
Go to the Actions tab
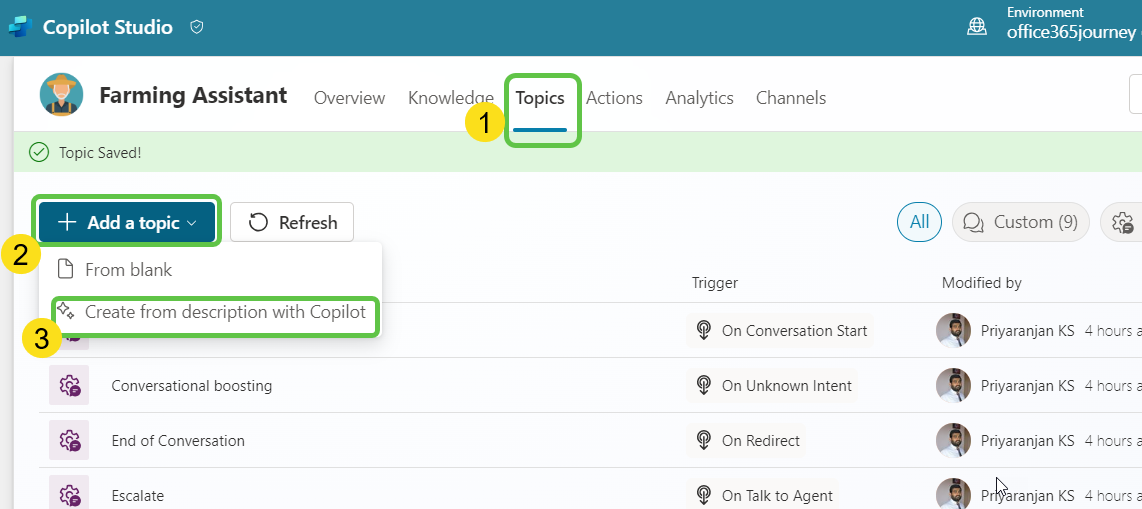pyautogui.click(x=614, y=98)
